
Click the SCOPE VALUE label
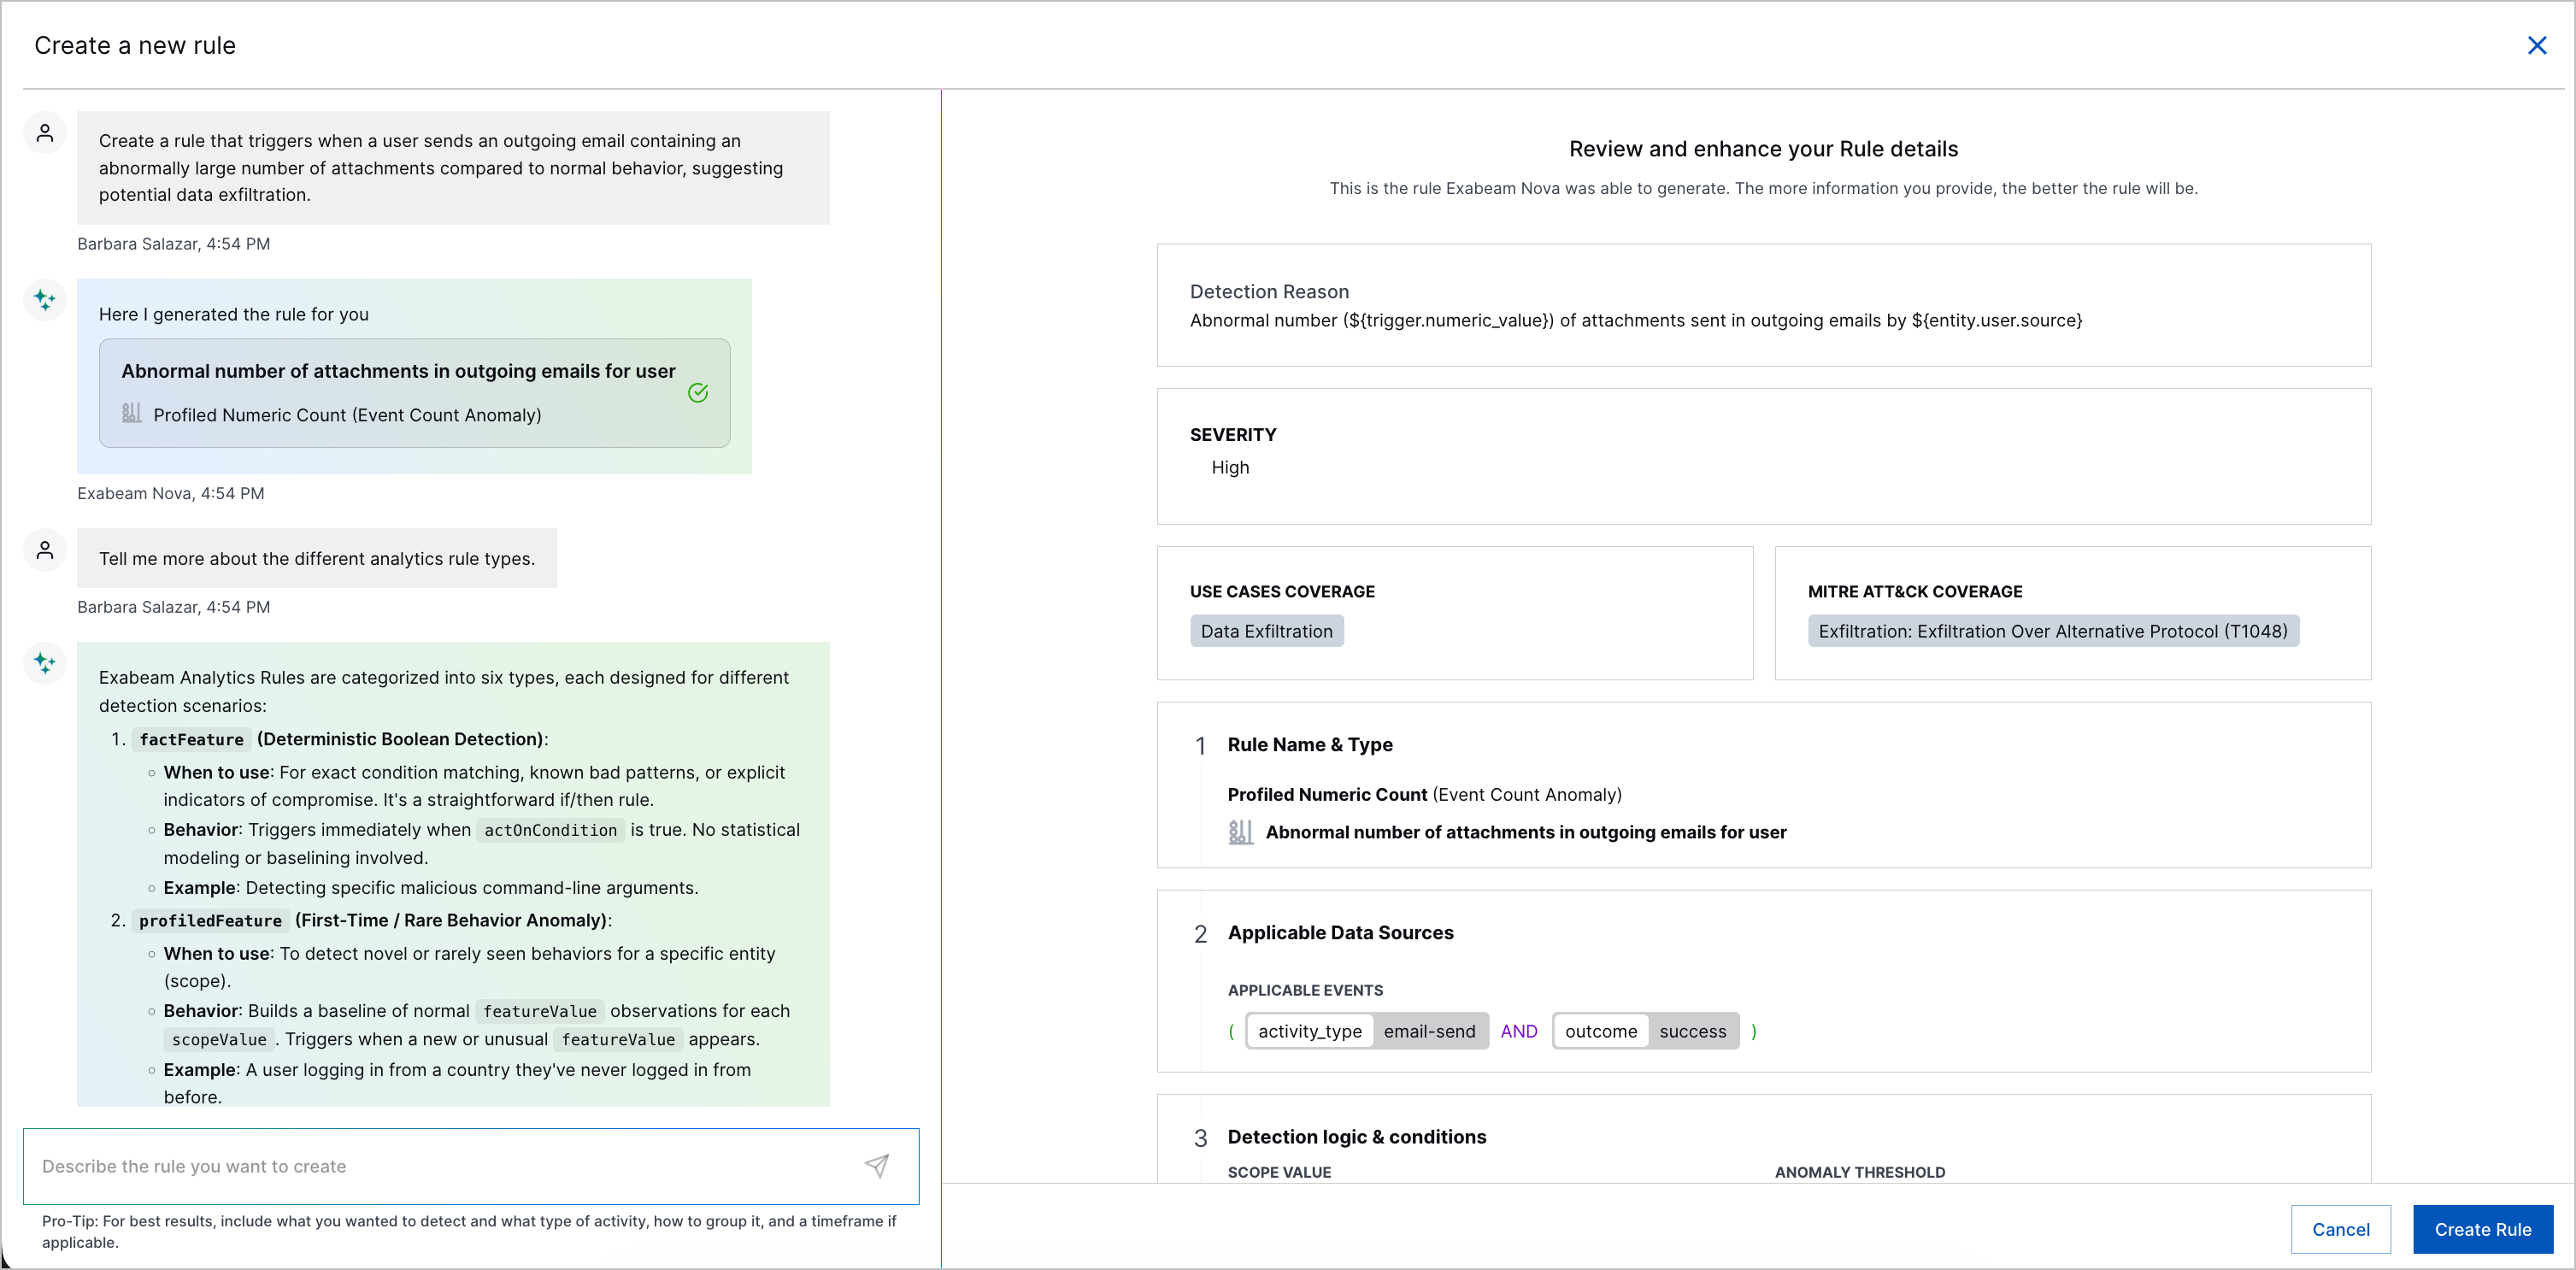click(1279, 1172)
